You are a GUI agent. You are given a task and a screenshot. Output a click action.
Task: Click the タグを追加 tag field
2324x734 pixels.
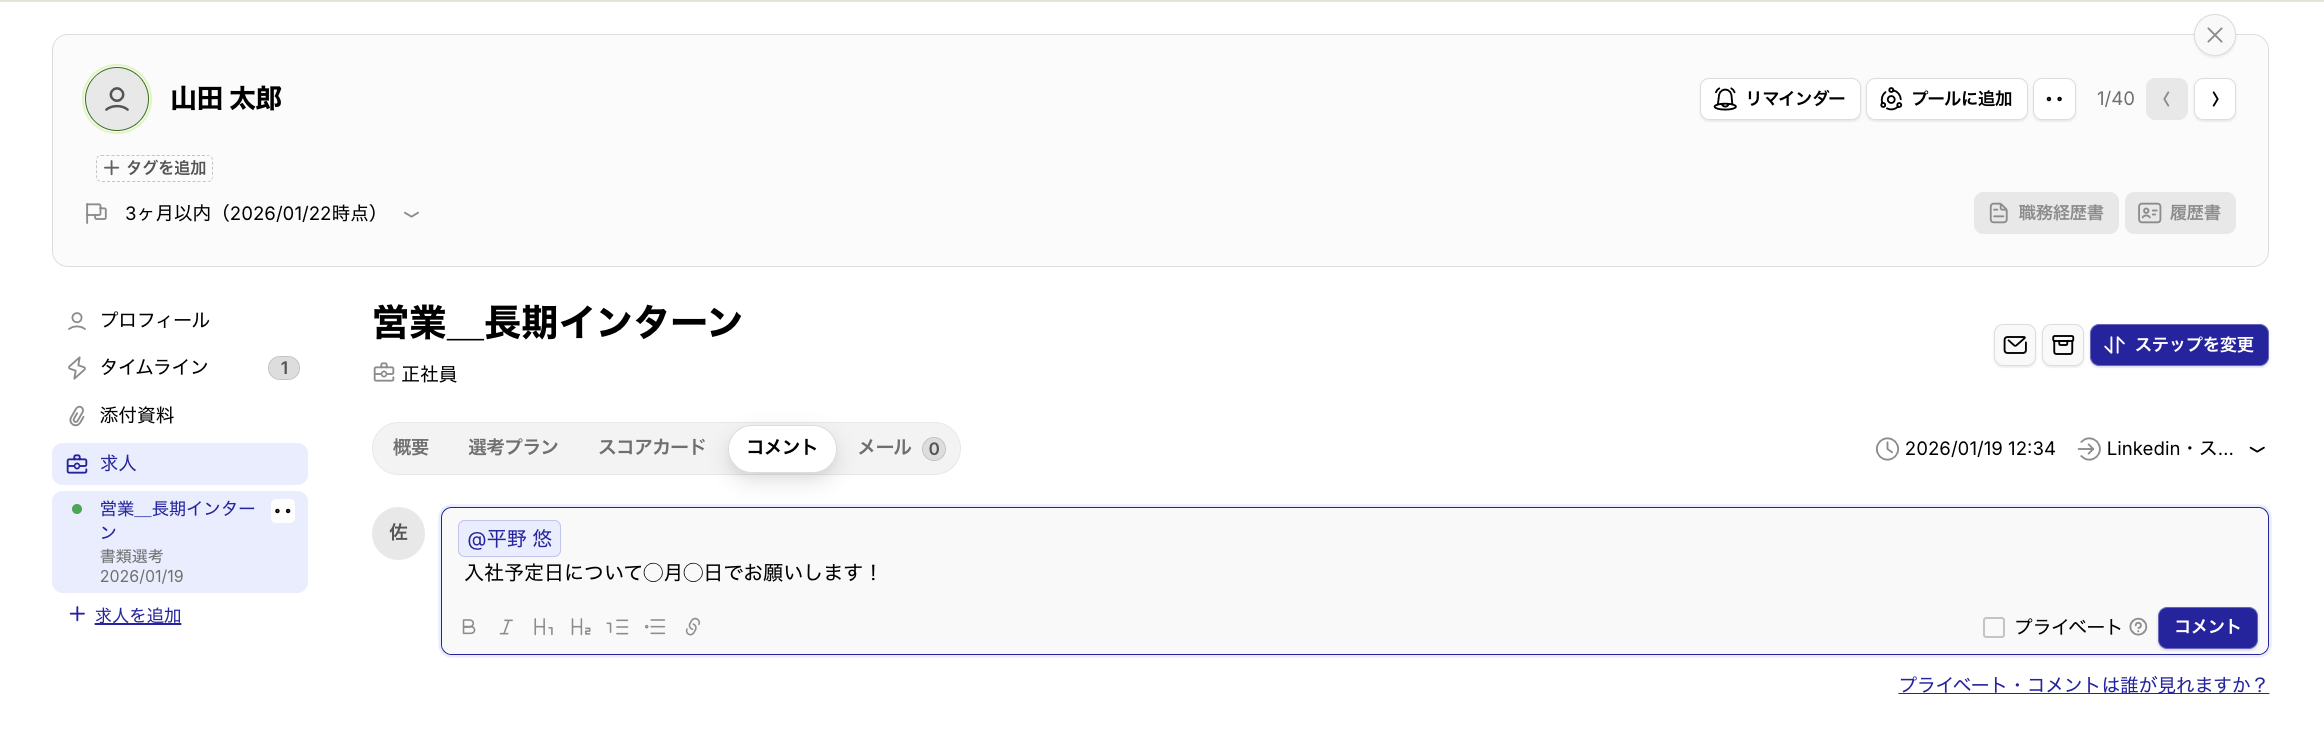[155, 168]
